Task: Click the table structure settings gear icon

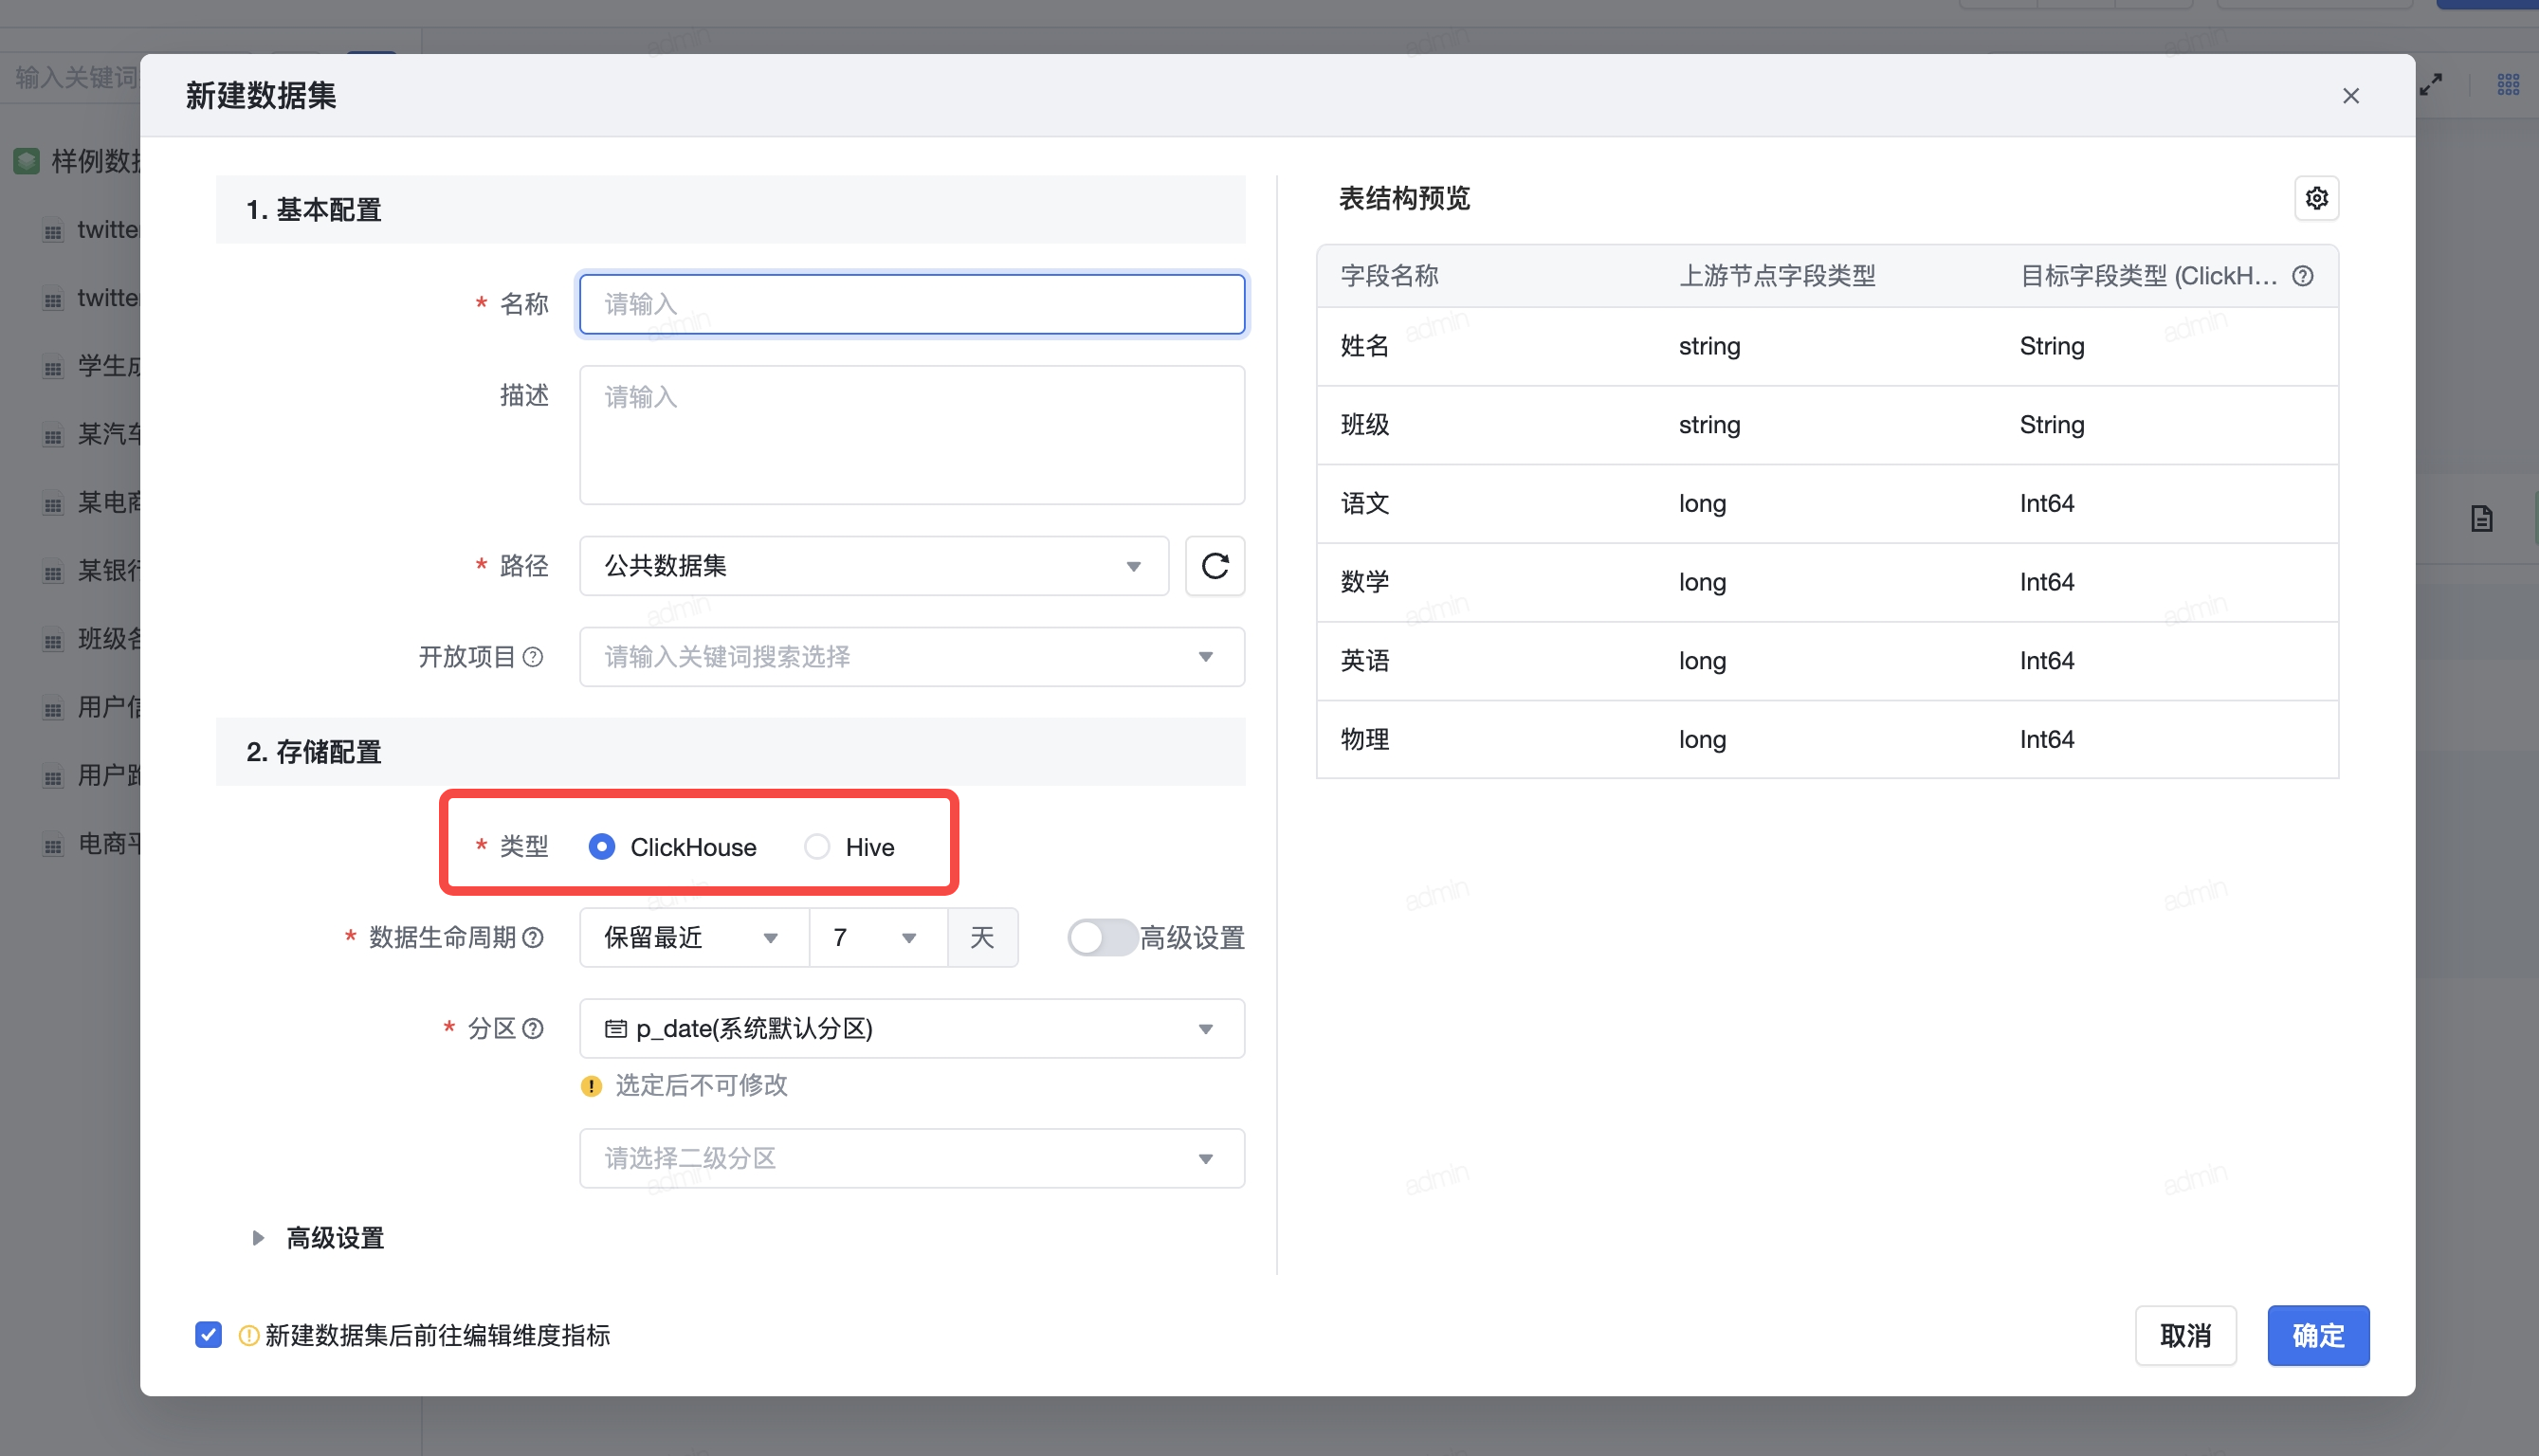Action: coord(2316,198)
